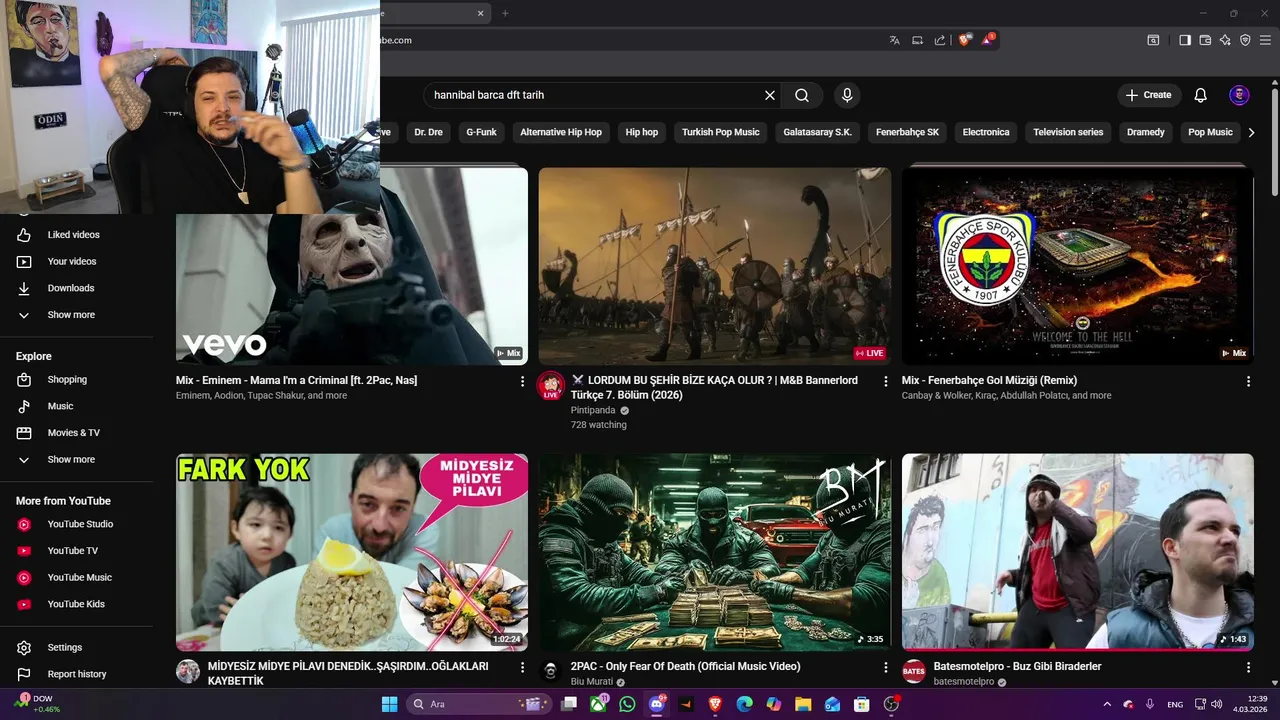Select the Pop Music filter chip

point(1210,132)
